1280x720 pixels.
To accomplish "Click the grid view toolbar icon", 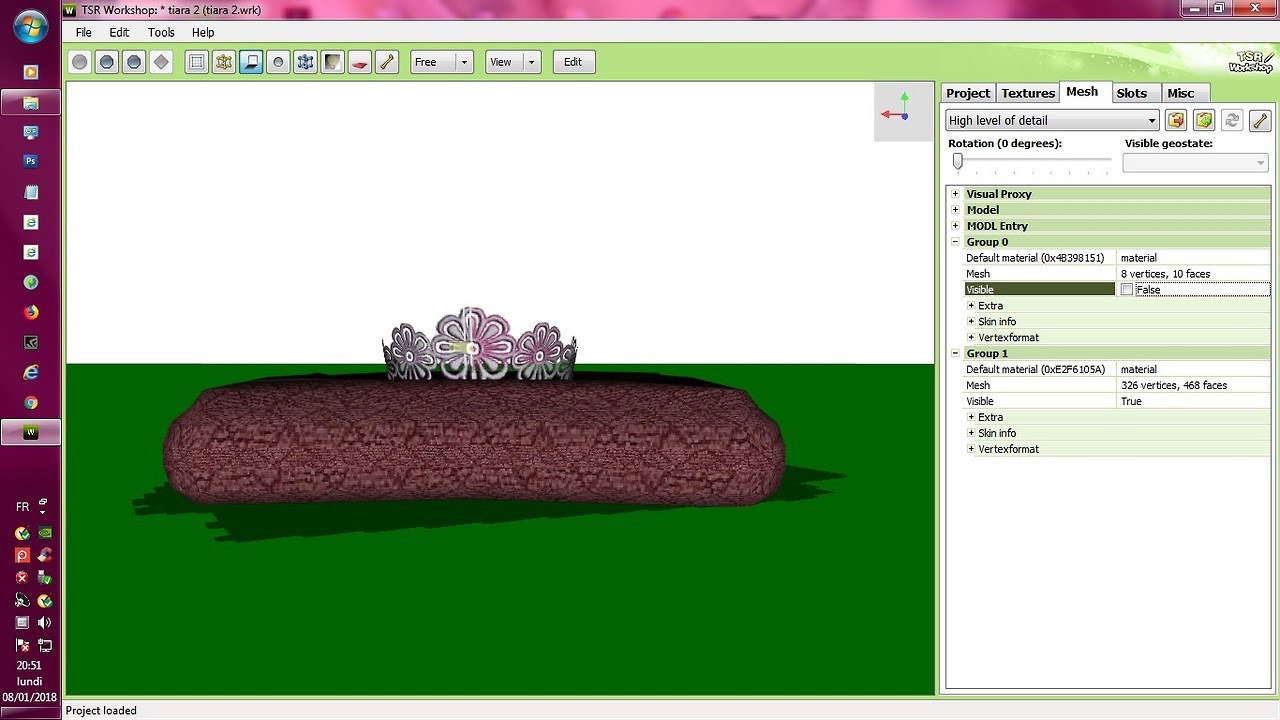I will 197,62.
